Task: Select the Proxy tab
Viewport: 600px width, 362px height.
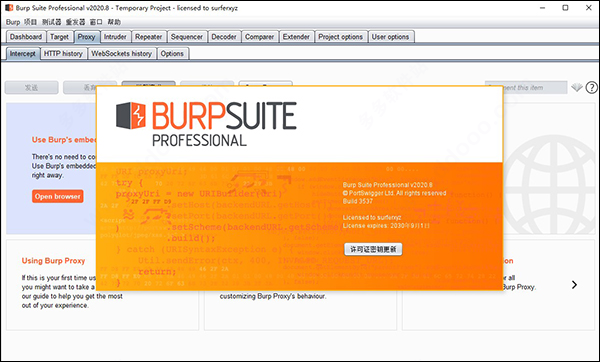Action: [86, 37]
